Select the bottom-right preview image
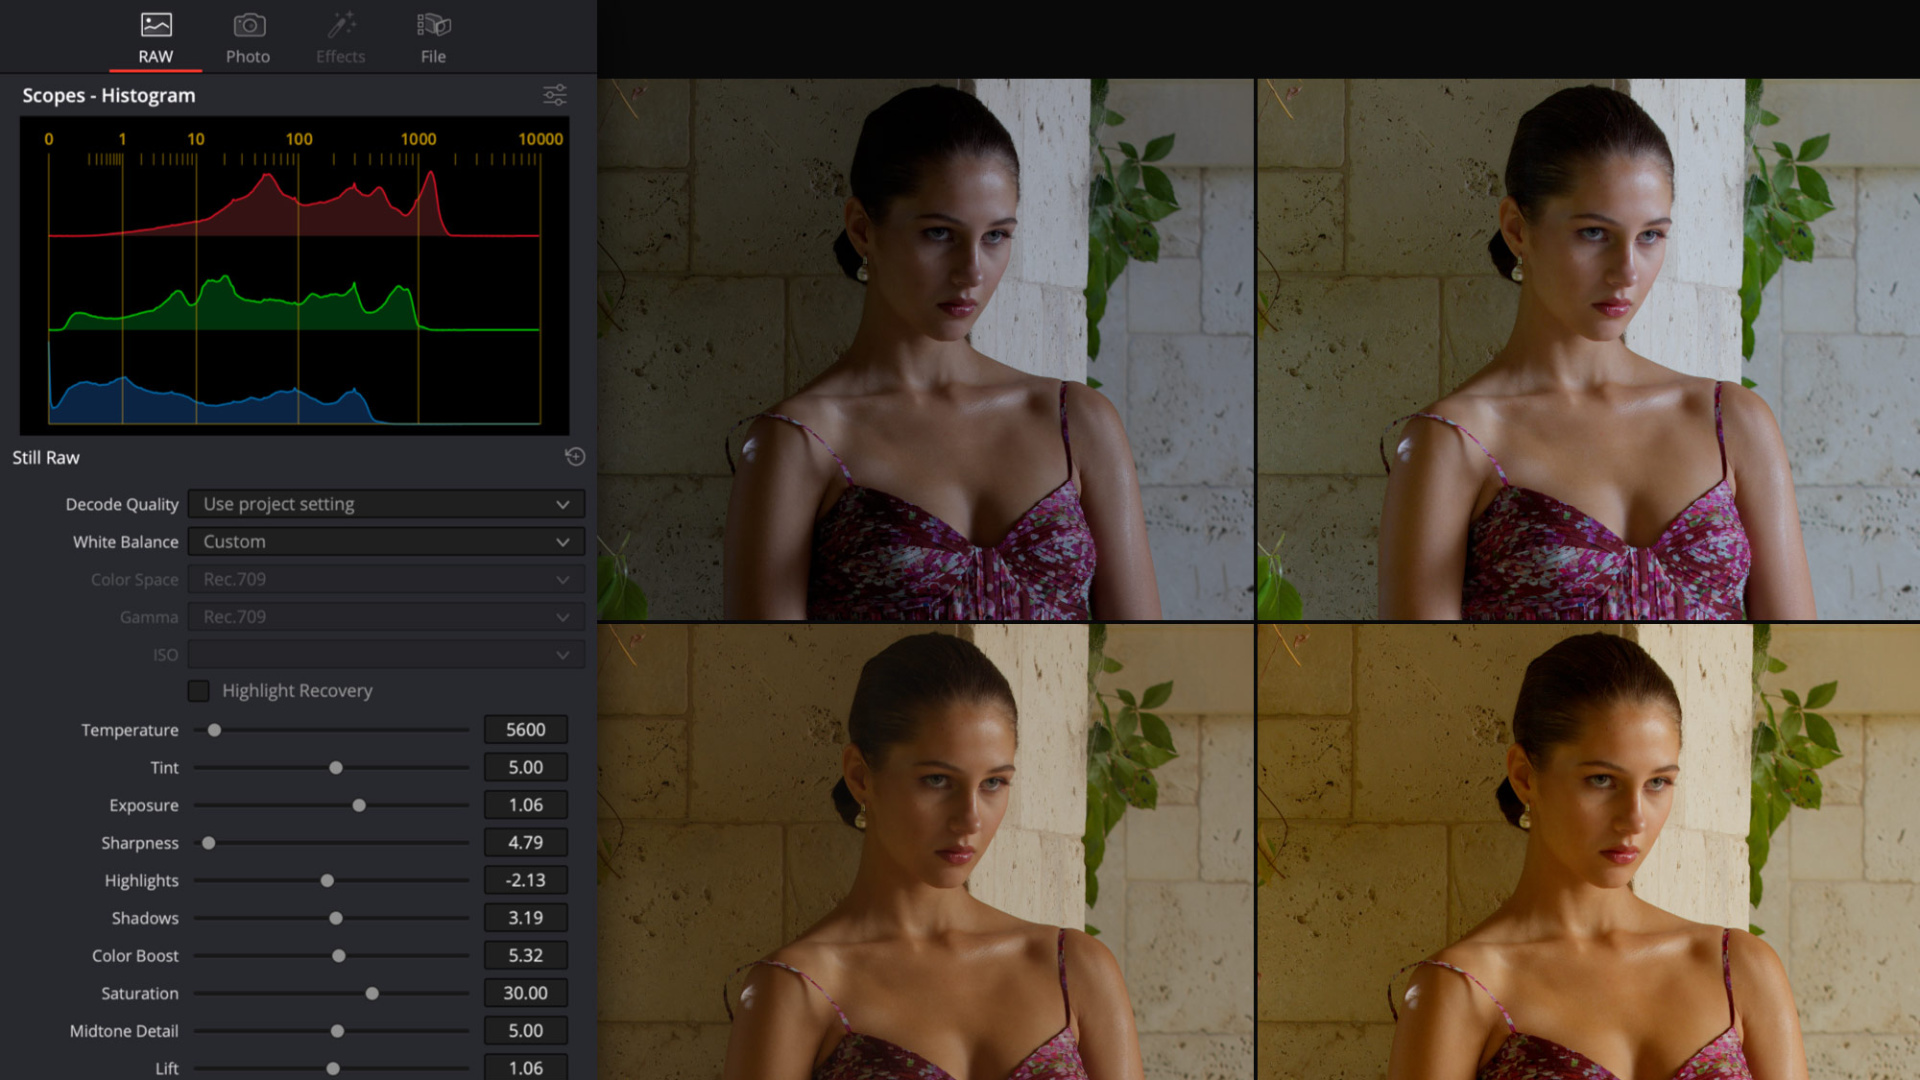 tap(1588, 852)
